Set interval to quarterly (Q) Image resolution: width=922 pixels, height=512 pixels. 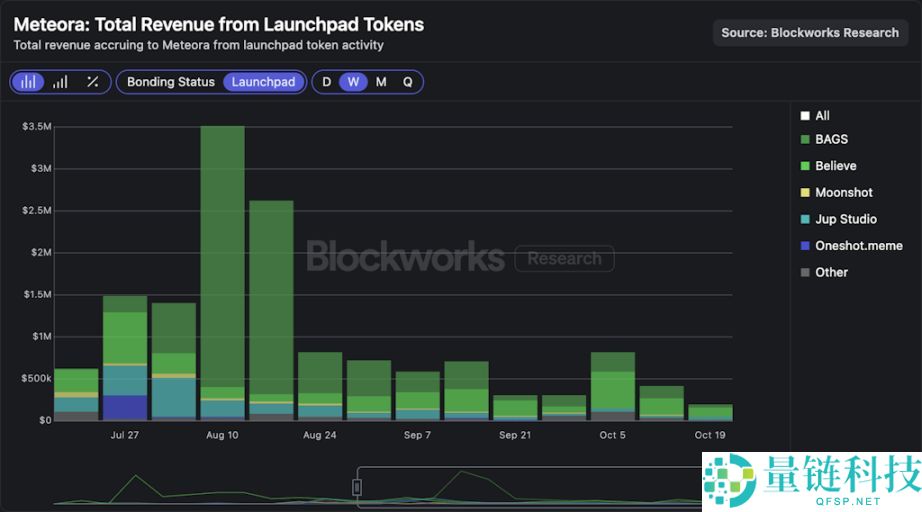coord(408,82)
